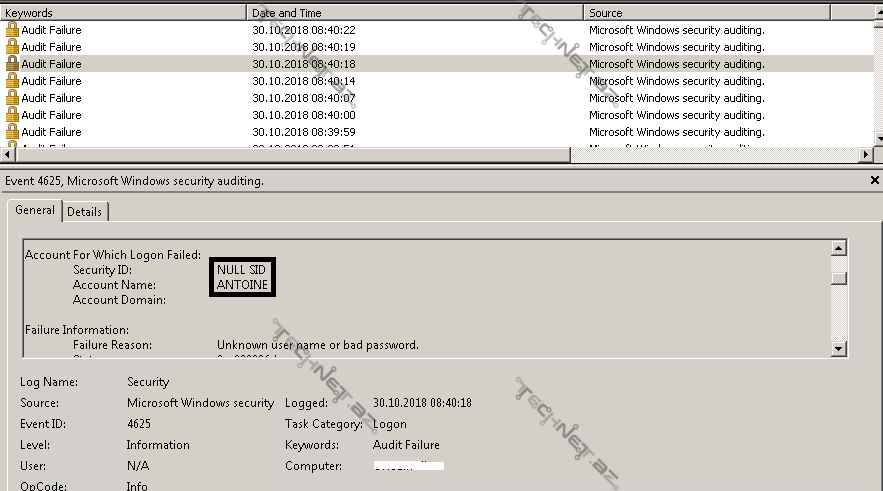The height and width of the screenshot is (491, 883).
Task: Click lock icon of 08:39:59 audit event
Action: tap(12, 132)
